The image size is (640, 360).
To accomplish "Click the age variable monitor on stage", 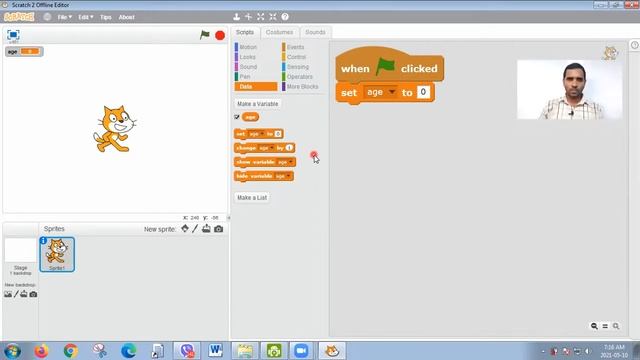I will [x=24, y=51].
